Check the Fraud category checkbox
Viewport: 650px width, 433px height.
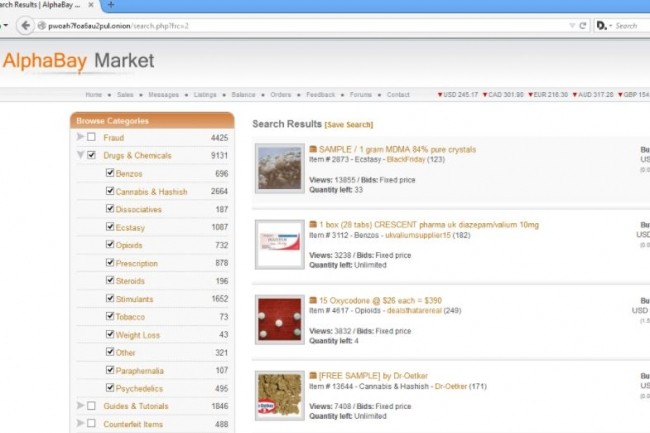(x=92, y=137)
